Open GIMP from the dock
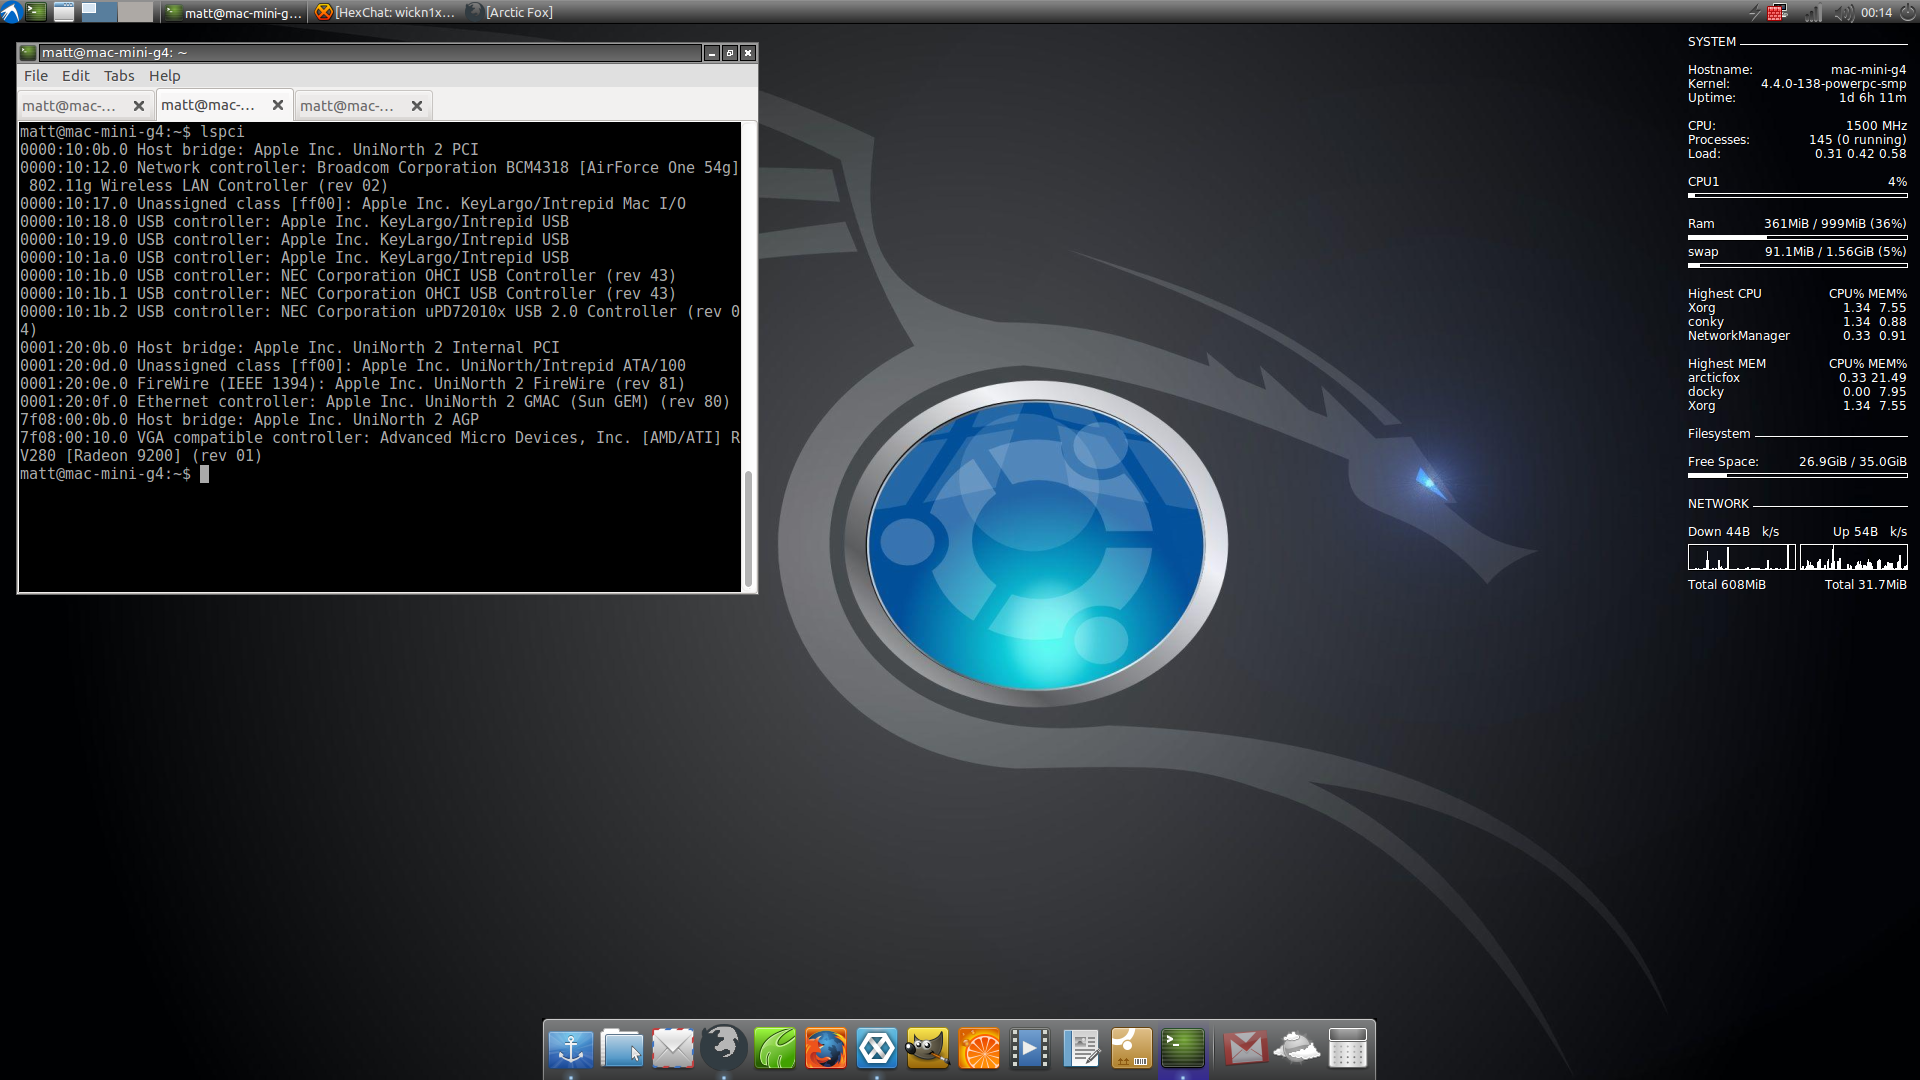The height and width of the screenshot is (1080, 1920). click(928, 1049)
